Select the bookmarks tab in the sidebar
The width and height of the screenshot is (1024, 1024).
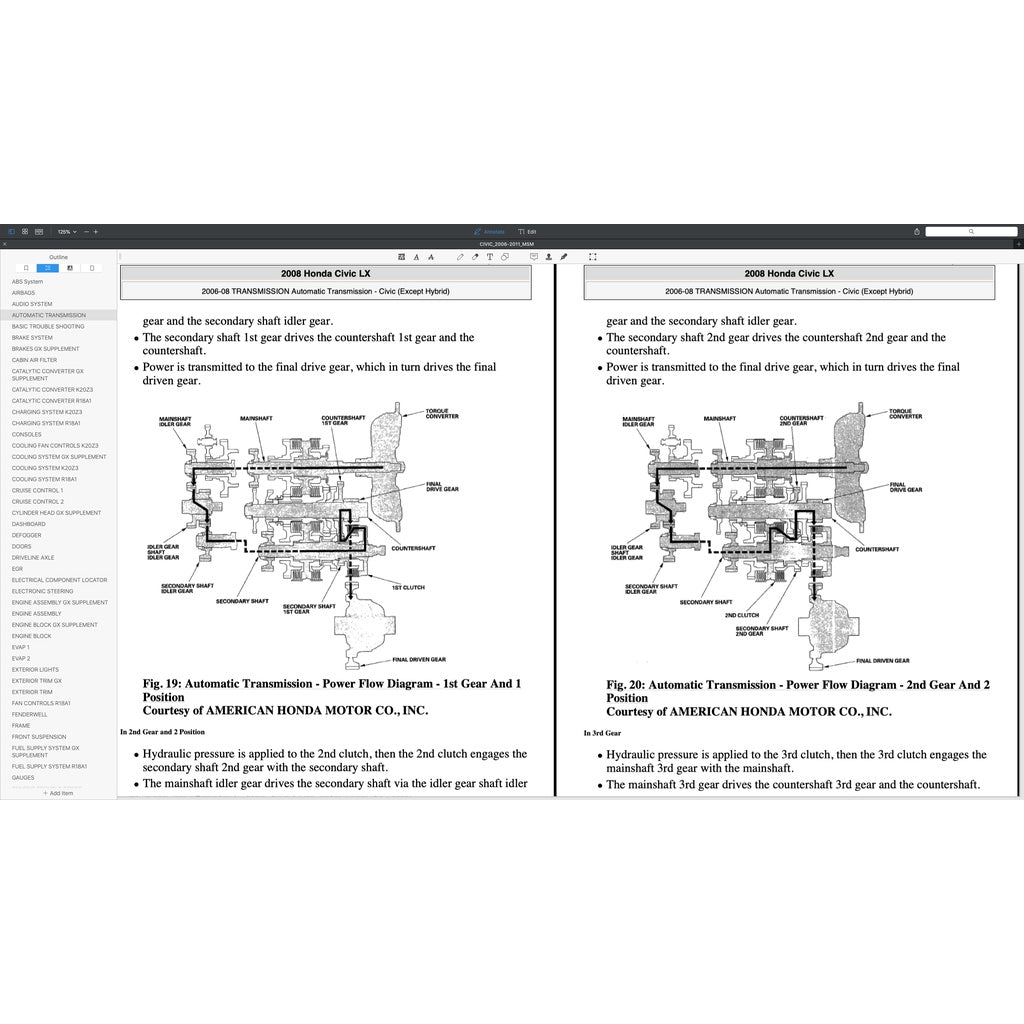point(26,268)
